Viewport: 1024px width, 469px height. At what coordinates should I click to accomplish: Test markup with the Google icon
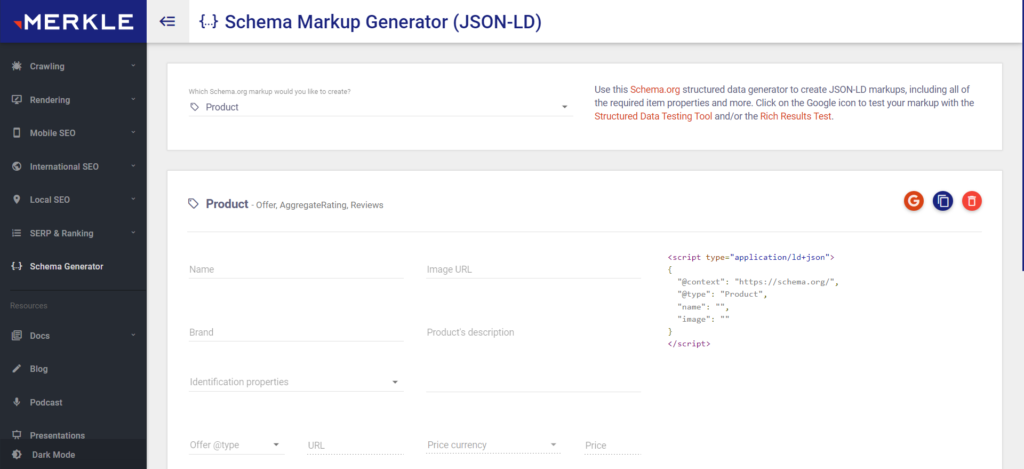pyautogui.click(x=914, y=201)
